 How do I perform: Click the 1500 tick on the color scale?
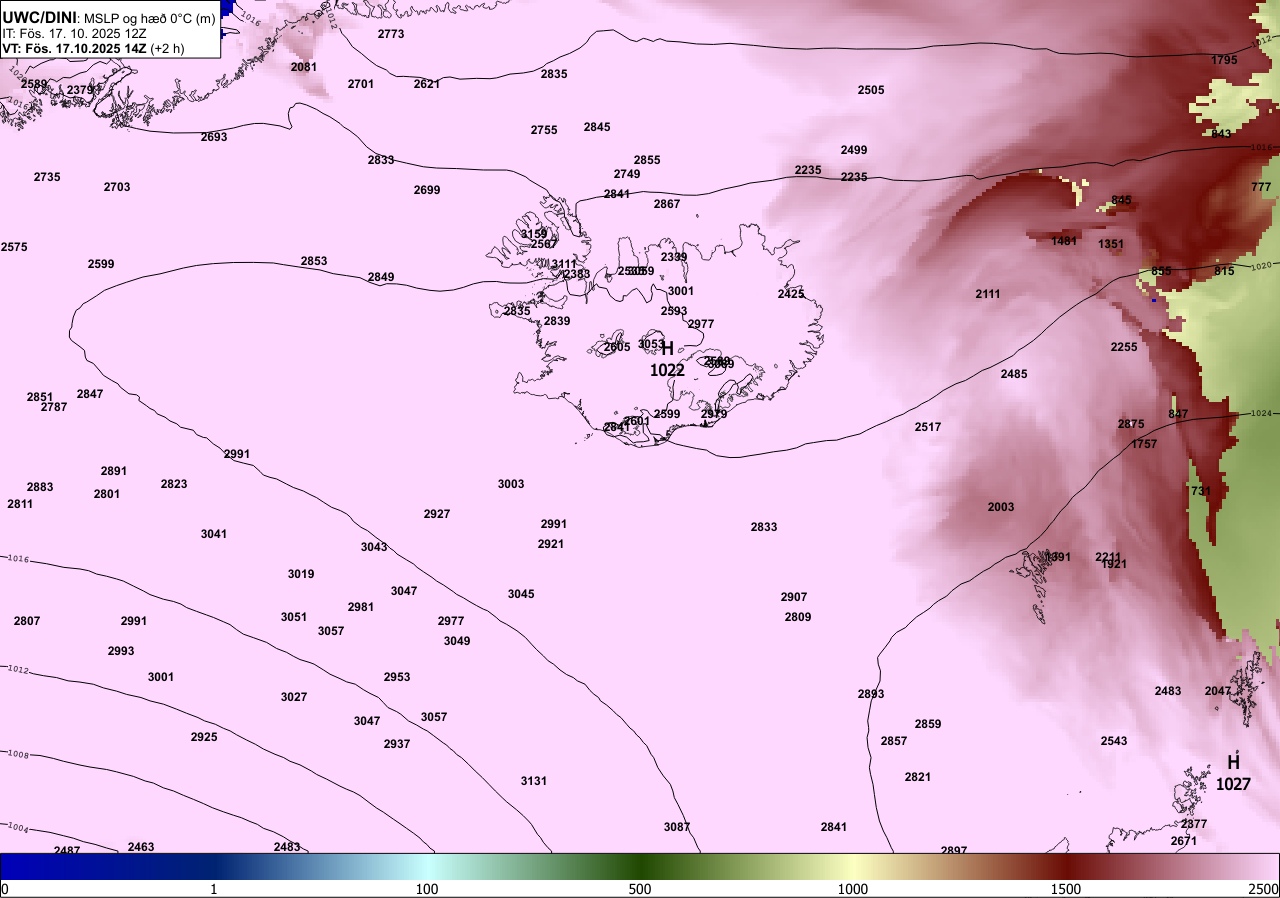pyautogui.click(x=1066, y=889)
